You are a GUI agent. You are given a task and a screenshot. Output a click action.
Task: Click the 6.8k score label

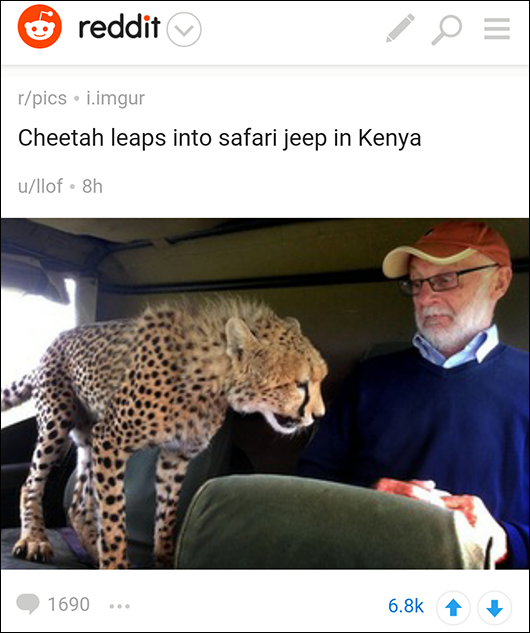click(406, 606)
